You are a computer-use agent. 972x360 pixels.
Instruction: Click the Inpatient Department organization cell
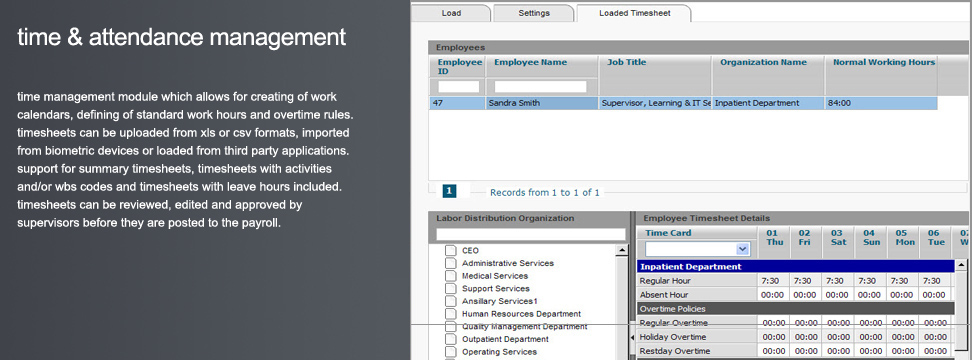tap(768, 103)
